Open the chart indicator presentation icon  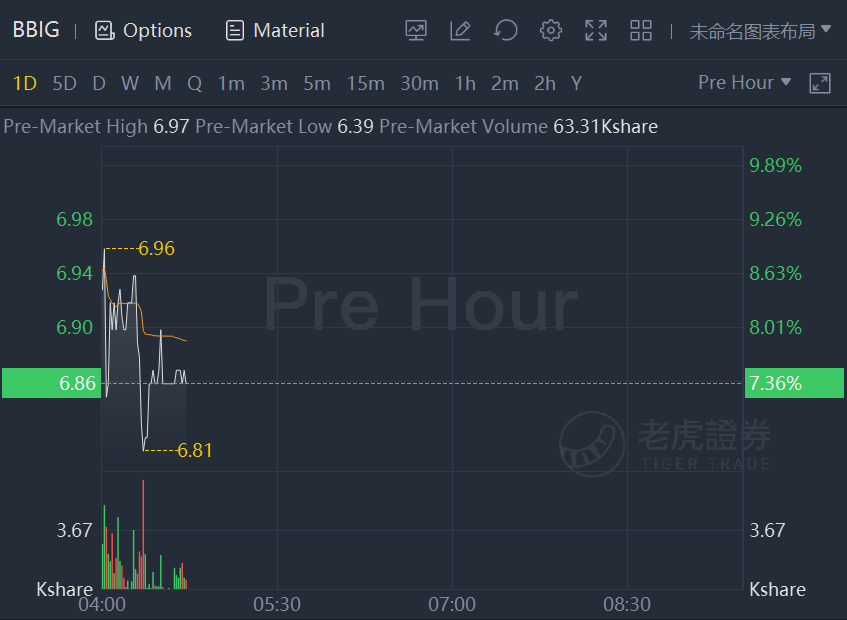(x=416, y=30)
